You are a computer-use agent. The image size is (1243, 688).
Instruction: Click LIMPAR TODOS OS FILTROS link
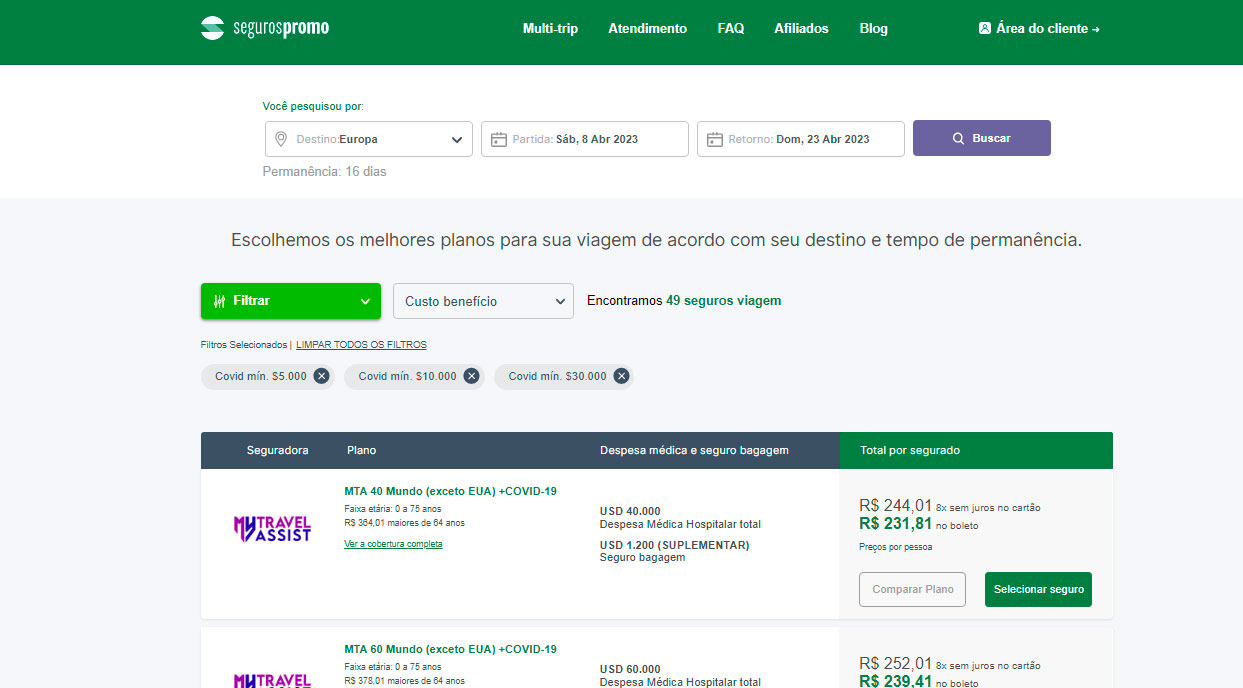tap(361, 345)
